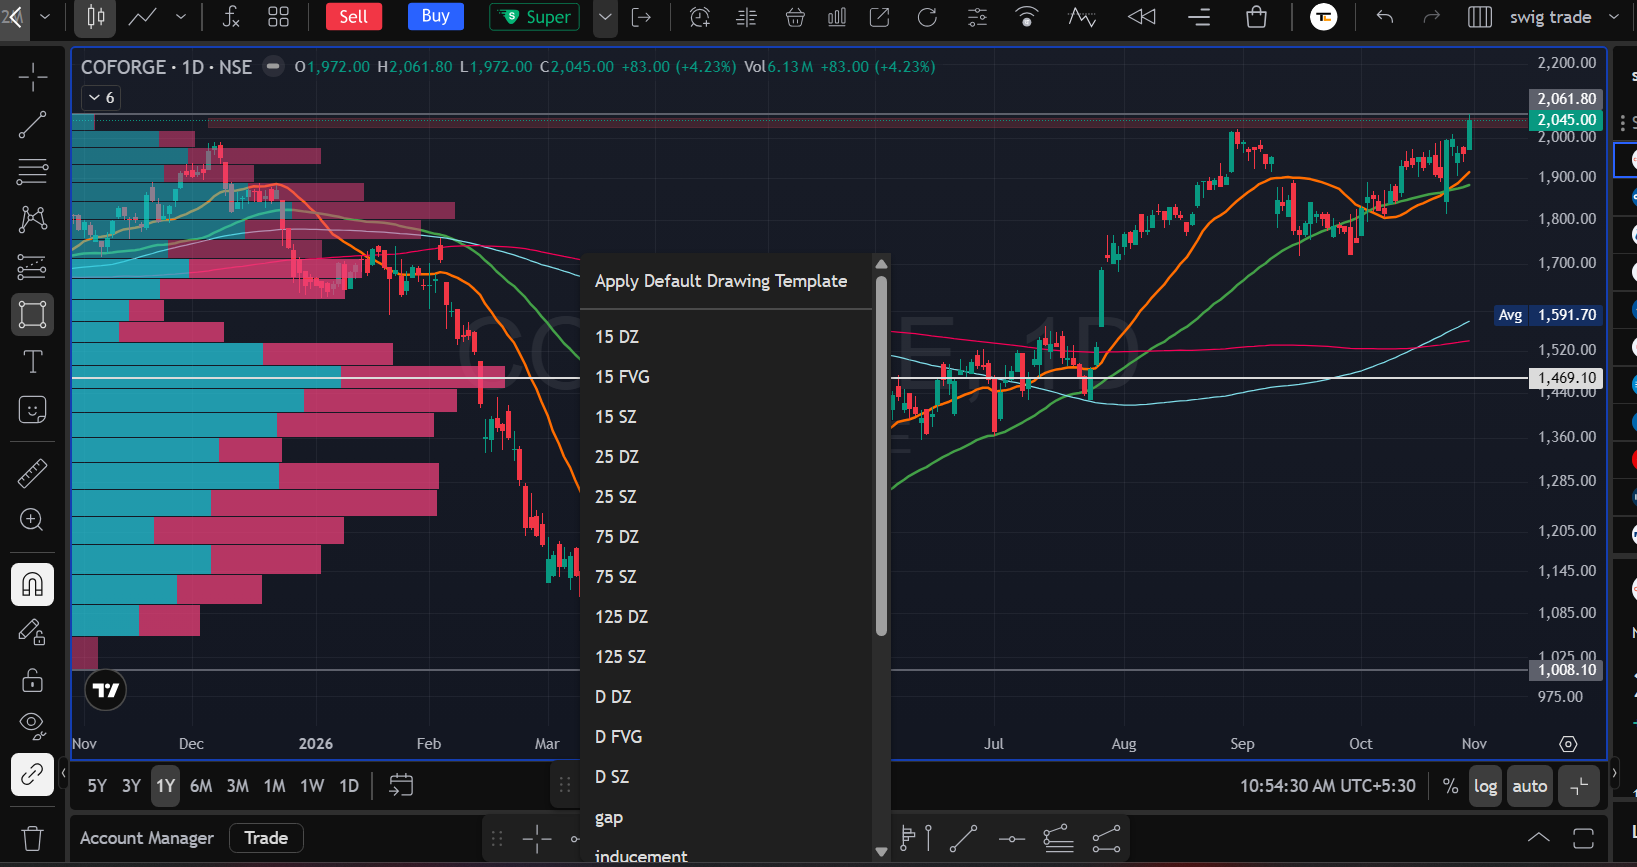This screenshot has width=1637, height=867.
Task: Open the indicator templates grid icon
Action: [279, 17]
